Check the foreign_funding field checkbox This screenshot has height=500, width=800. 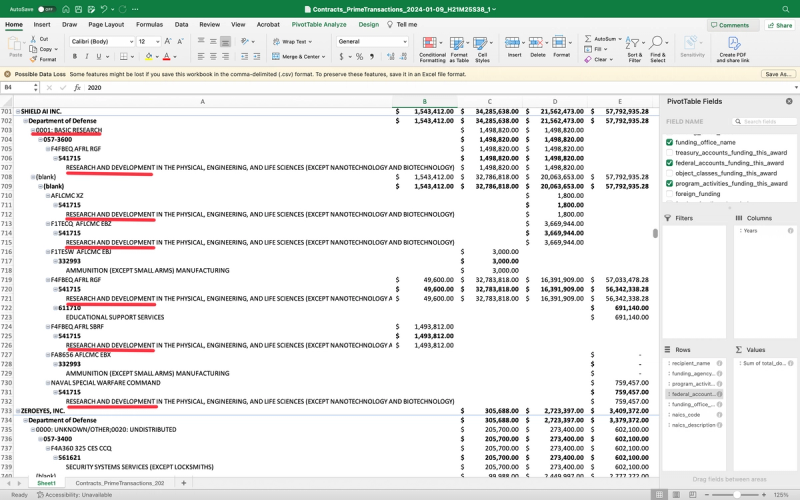tap(669, 194)
